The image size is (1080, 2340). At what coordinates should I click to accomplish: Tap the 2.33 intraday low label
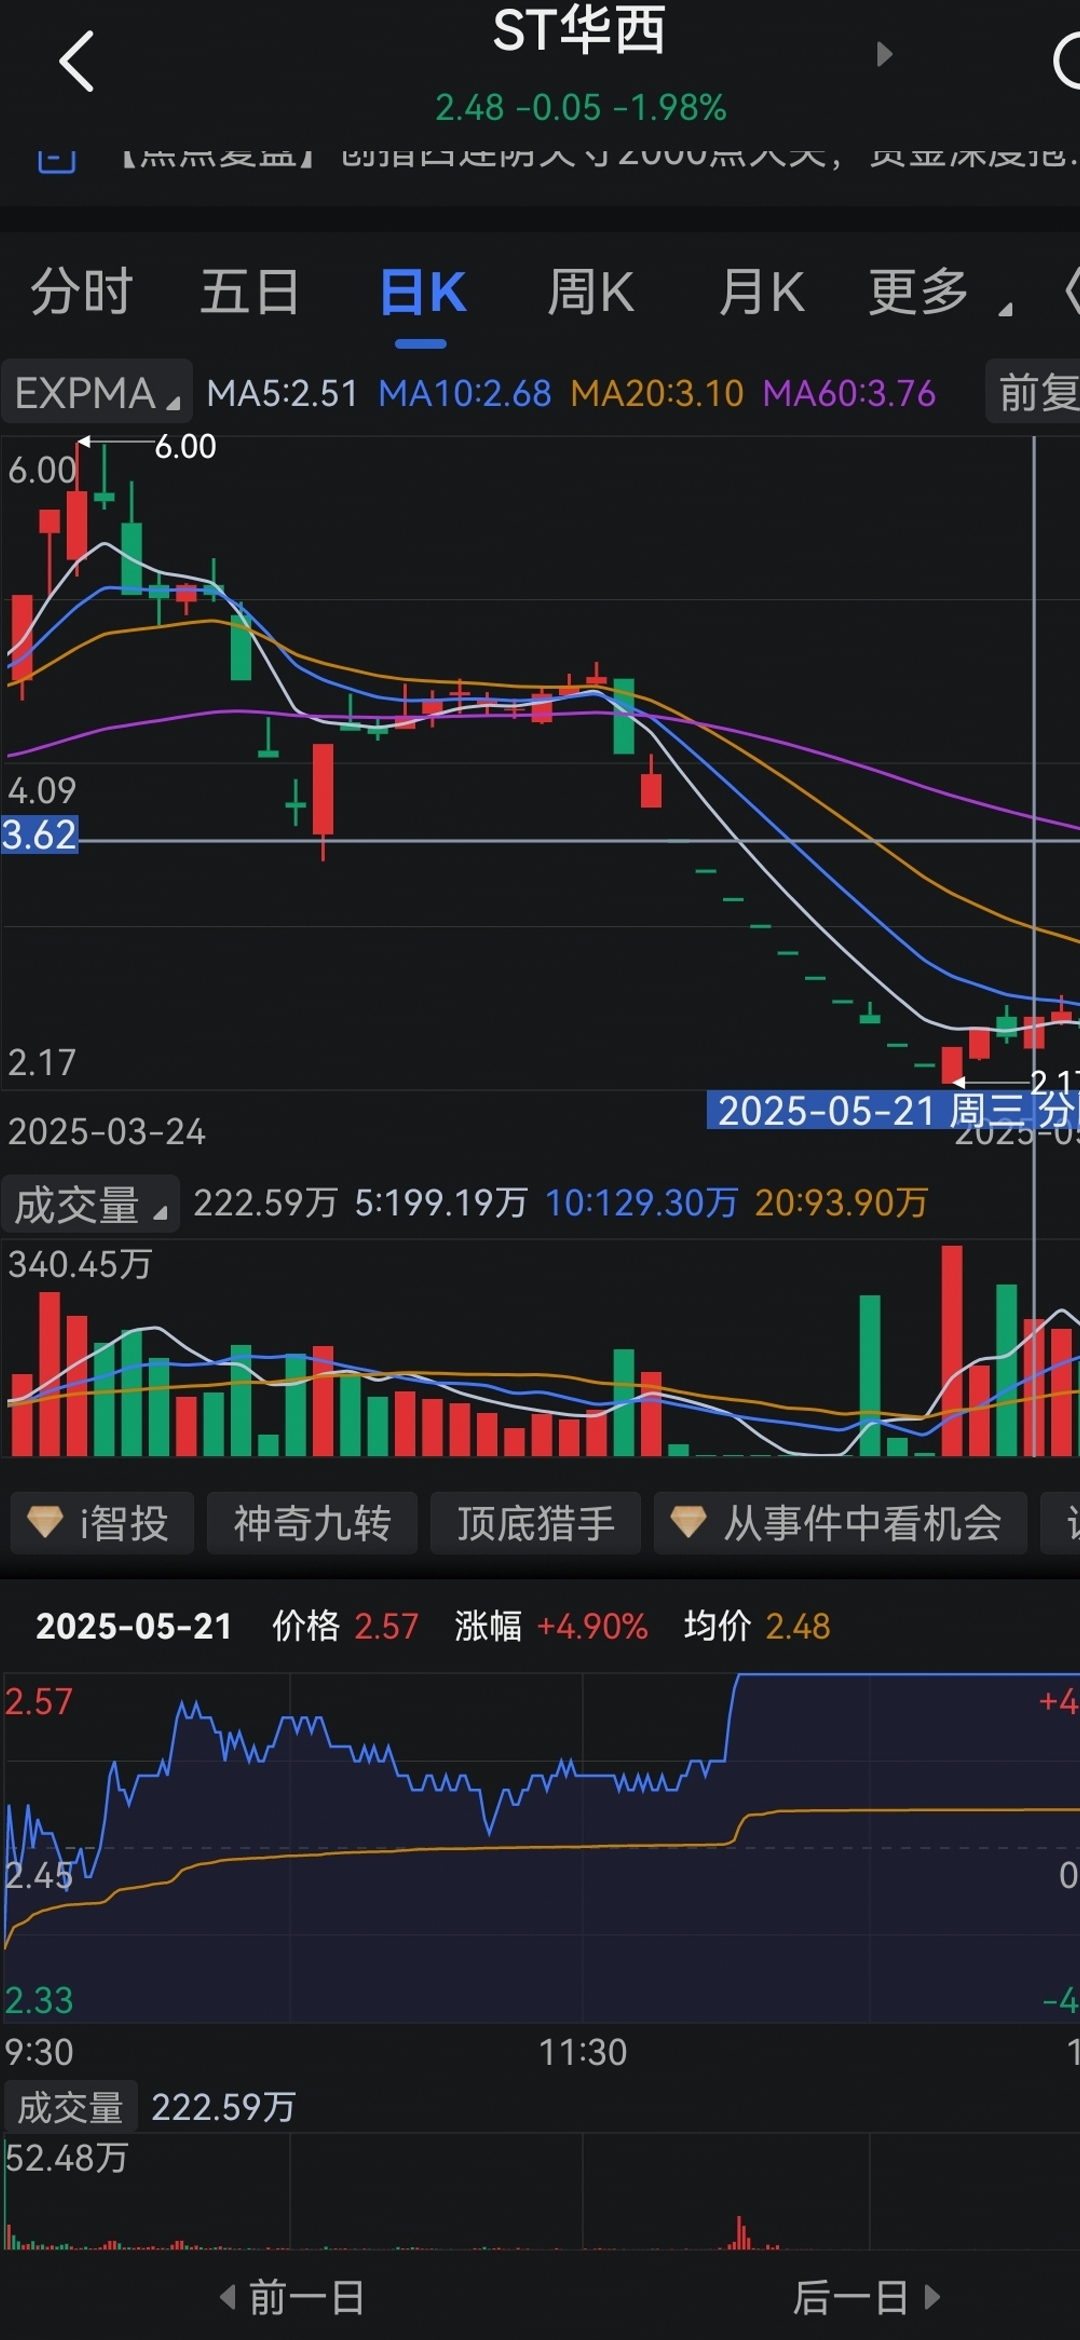[x=39, y=2000]
